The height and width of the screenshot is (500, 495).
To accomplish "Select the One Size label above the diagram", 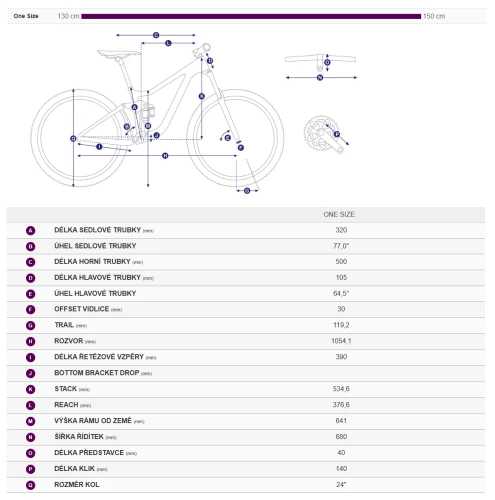I will click(x=26, y=16).
